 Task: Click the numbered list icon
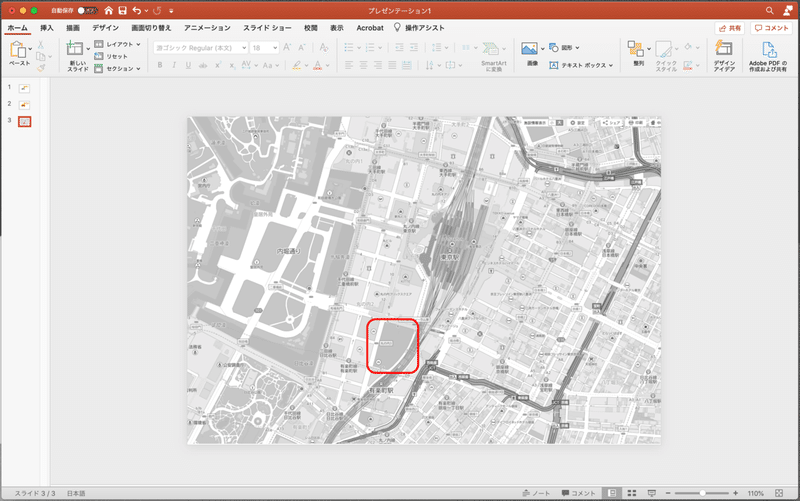click(x=370, y=47)
